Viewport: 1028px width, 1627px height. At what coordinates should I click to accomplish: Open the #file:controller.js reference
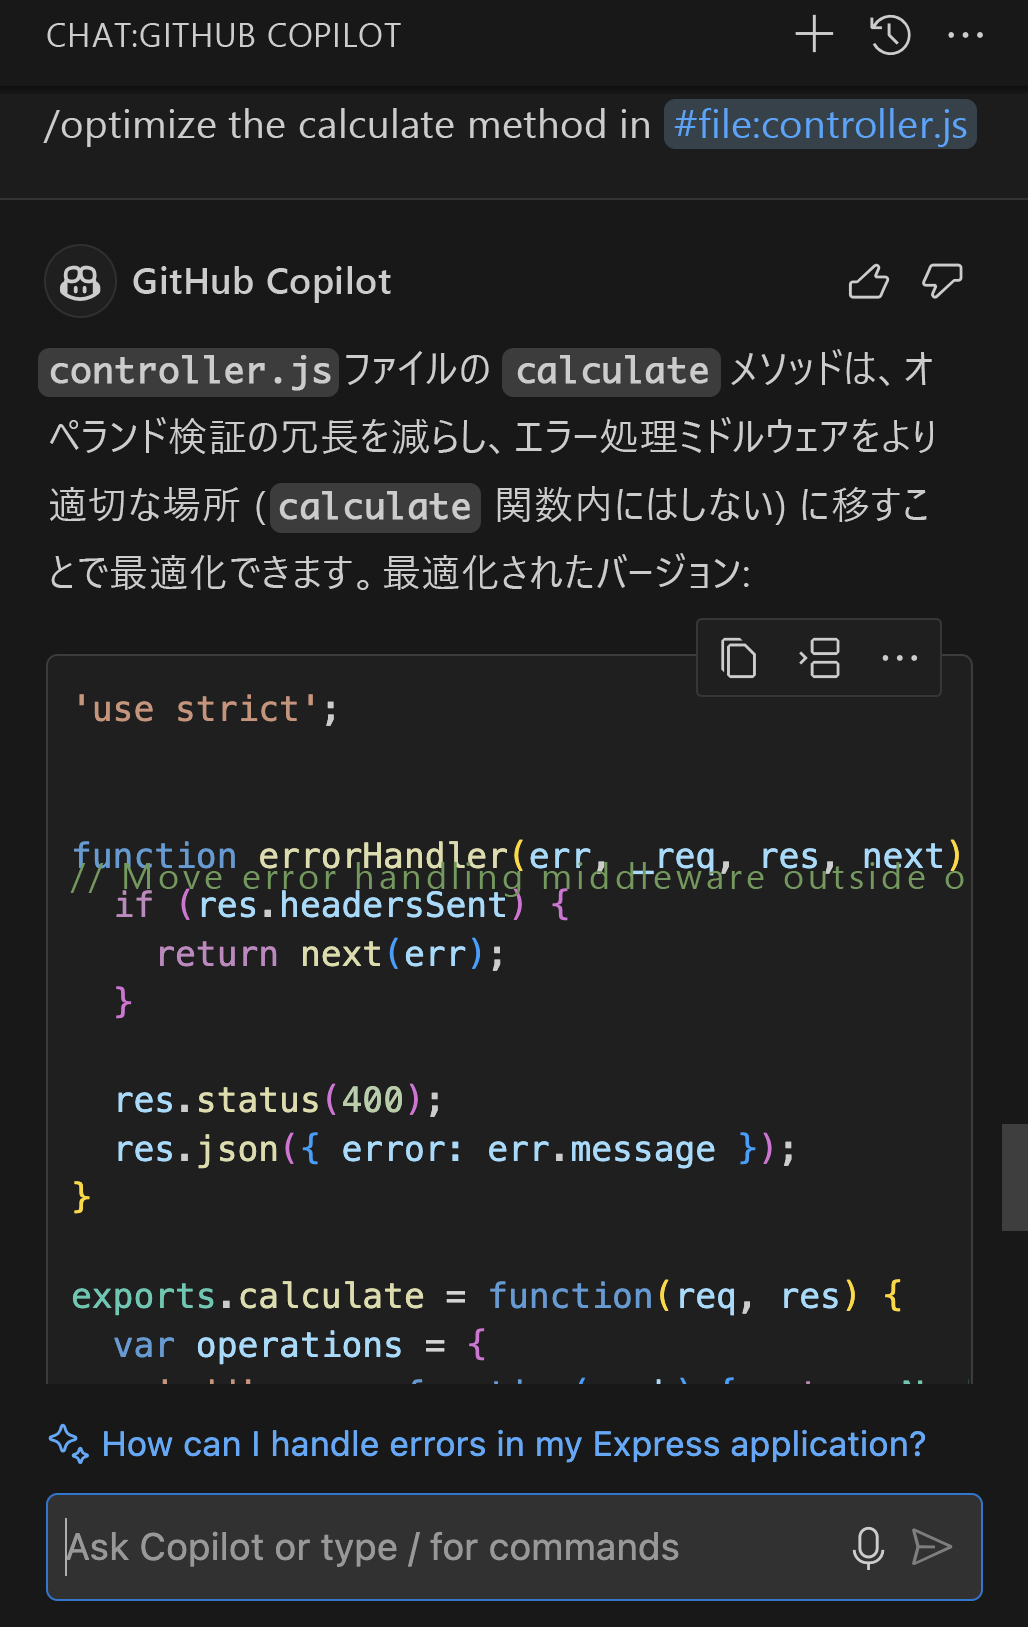click(820, 125)
